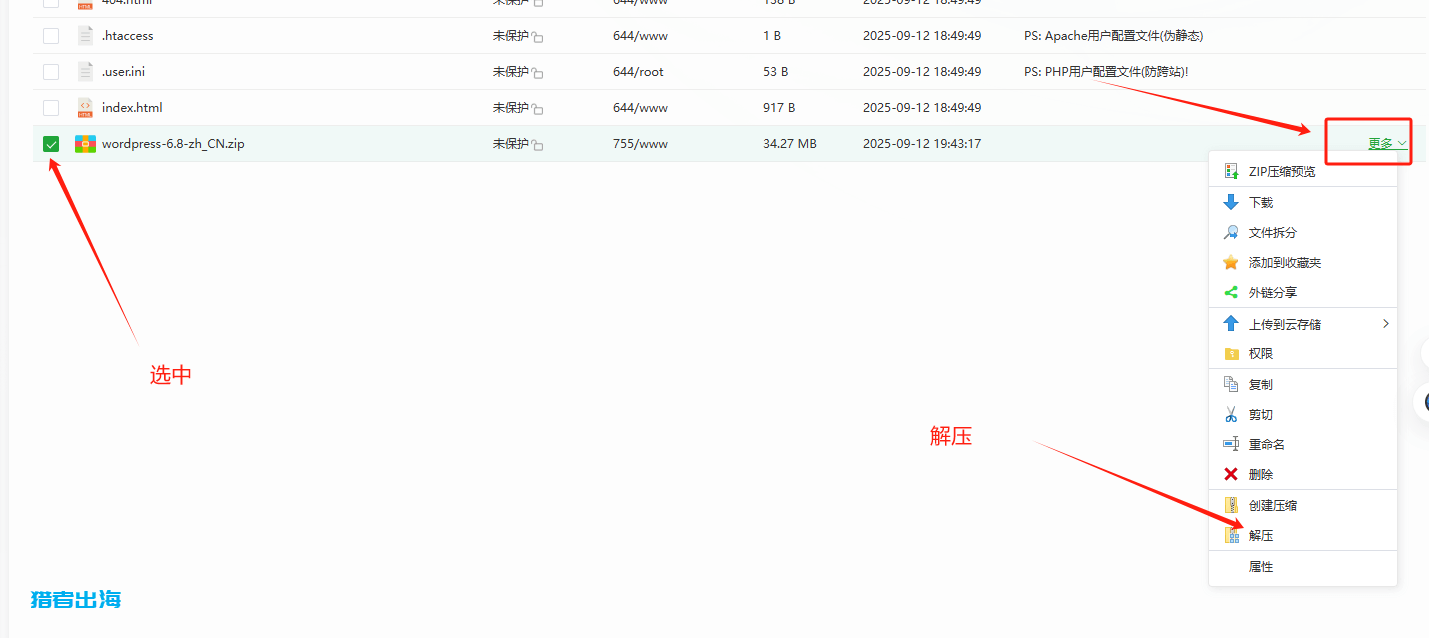
Task: Click the wordpress zip archive file icon
Action: point(85,144)
